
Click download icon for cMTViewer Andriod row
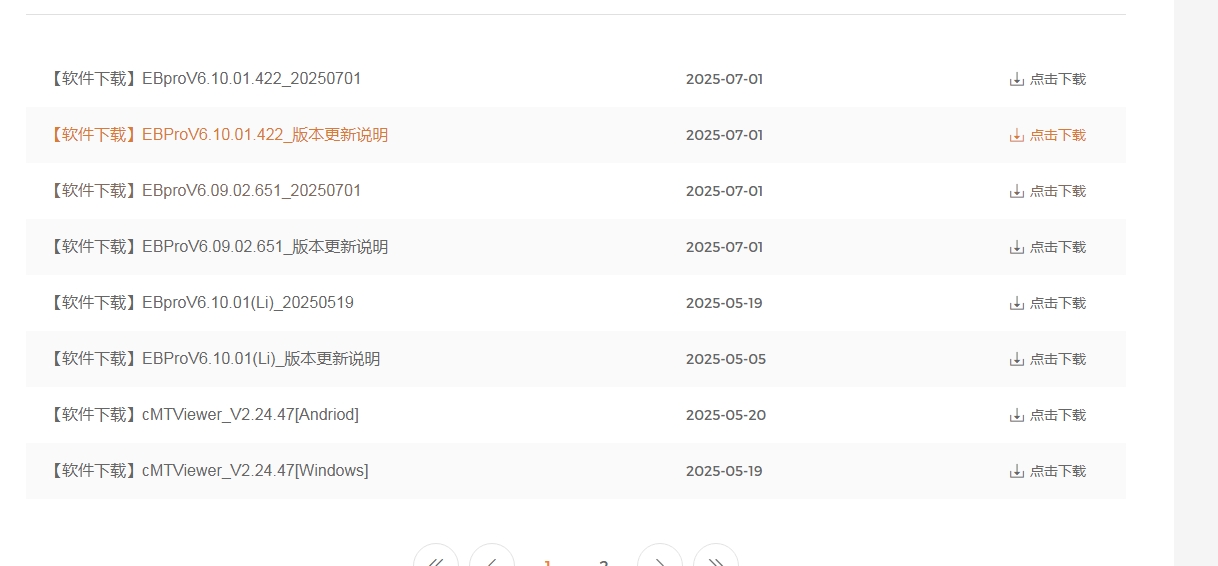(1017, 415)
